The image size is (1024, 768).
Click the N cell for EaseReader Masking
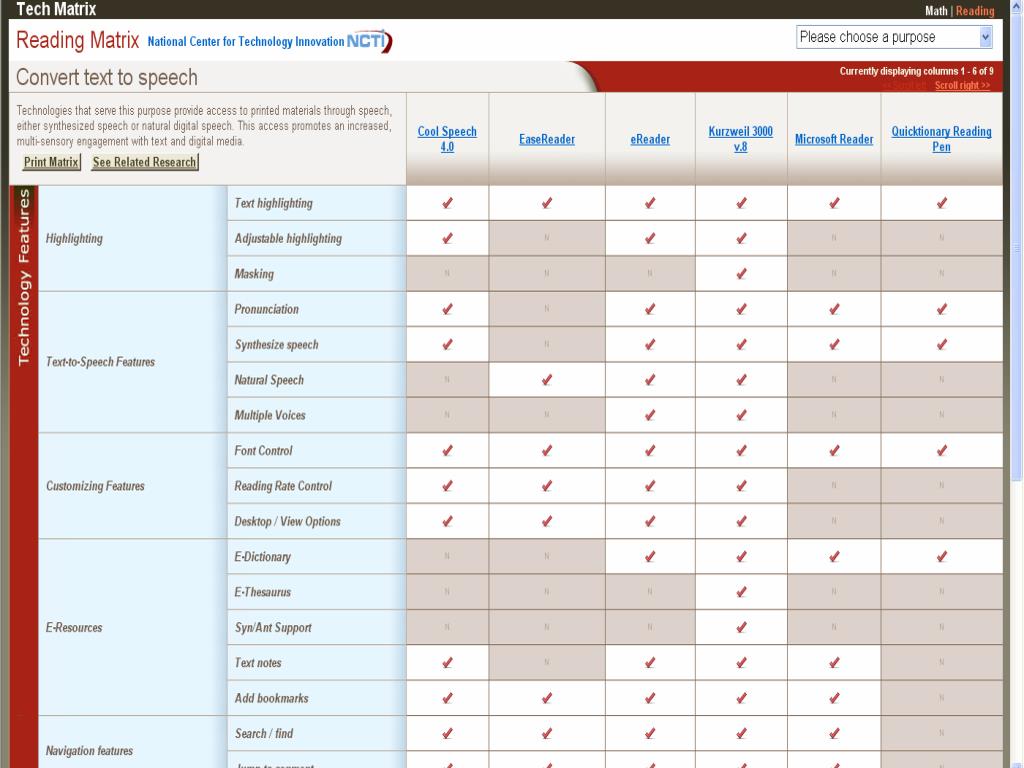click(547, 274)
